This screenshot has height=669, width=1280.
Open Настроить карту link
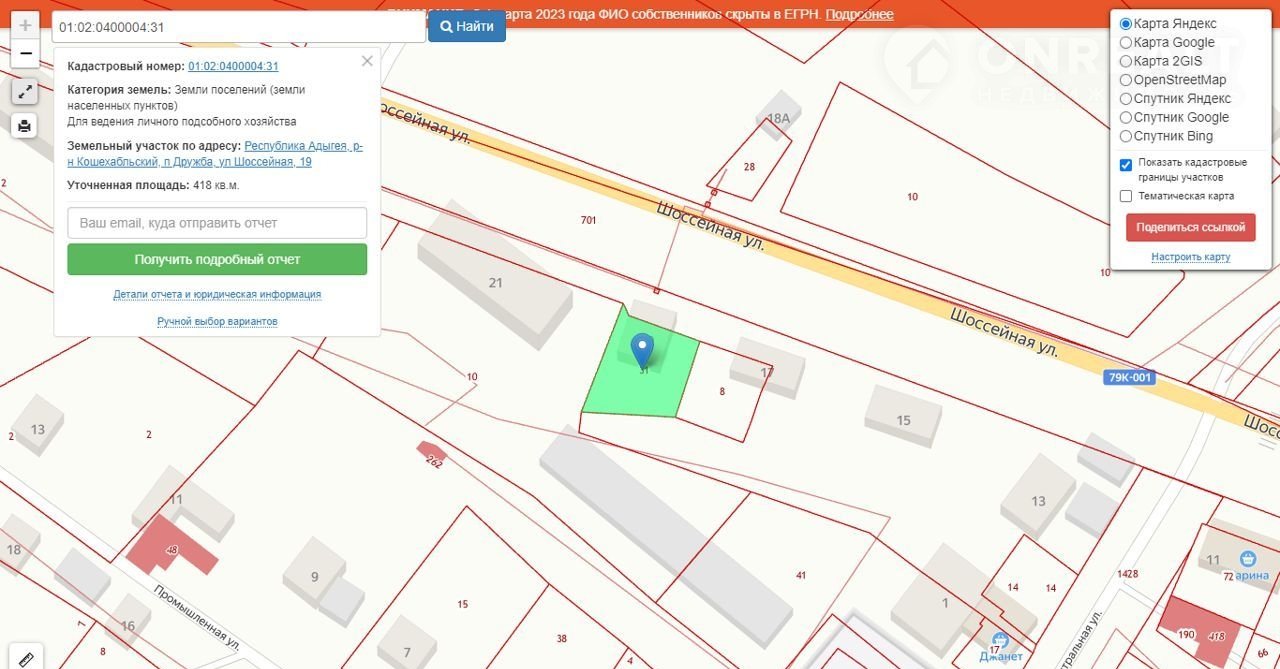point(1190,257)
